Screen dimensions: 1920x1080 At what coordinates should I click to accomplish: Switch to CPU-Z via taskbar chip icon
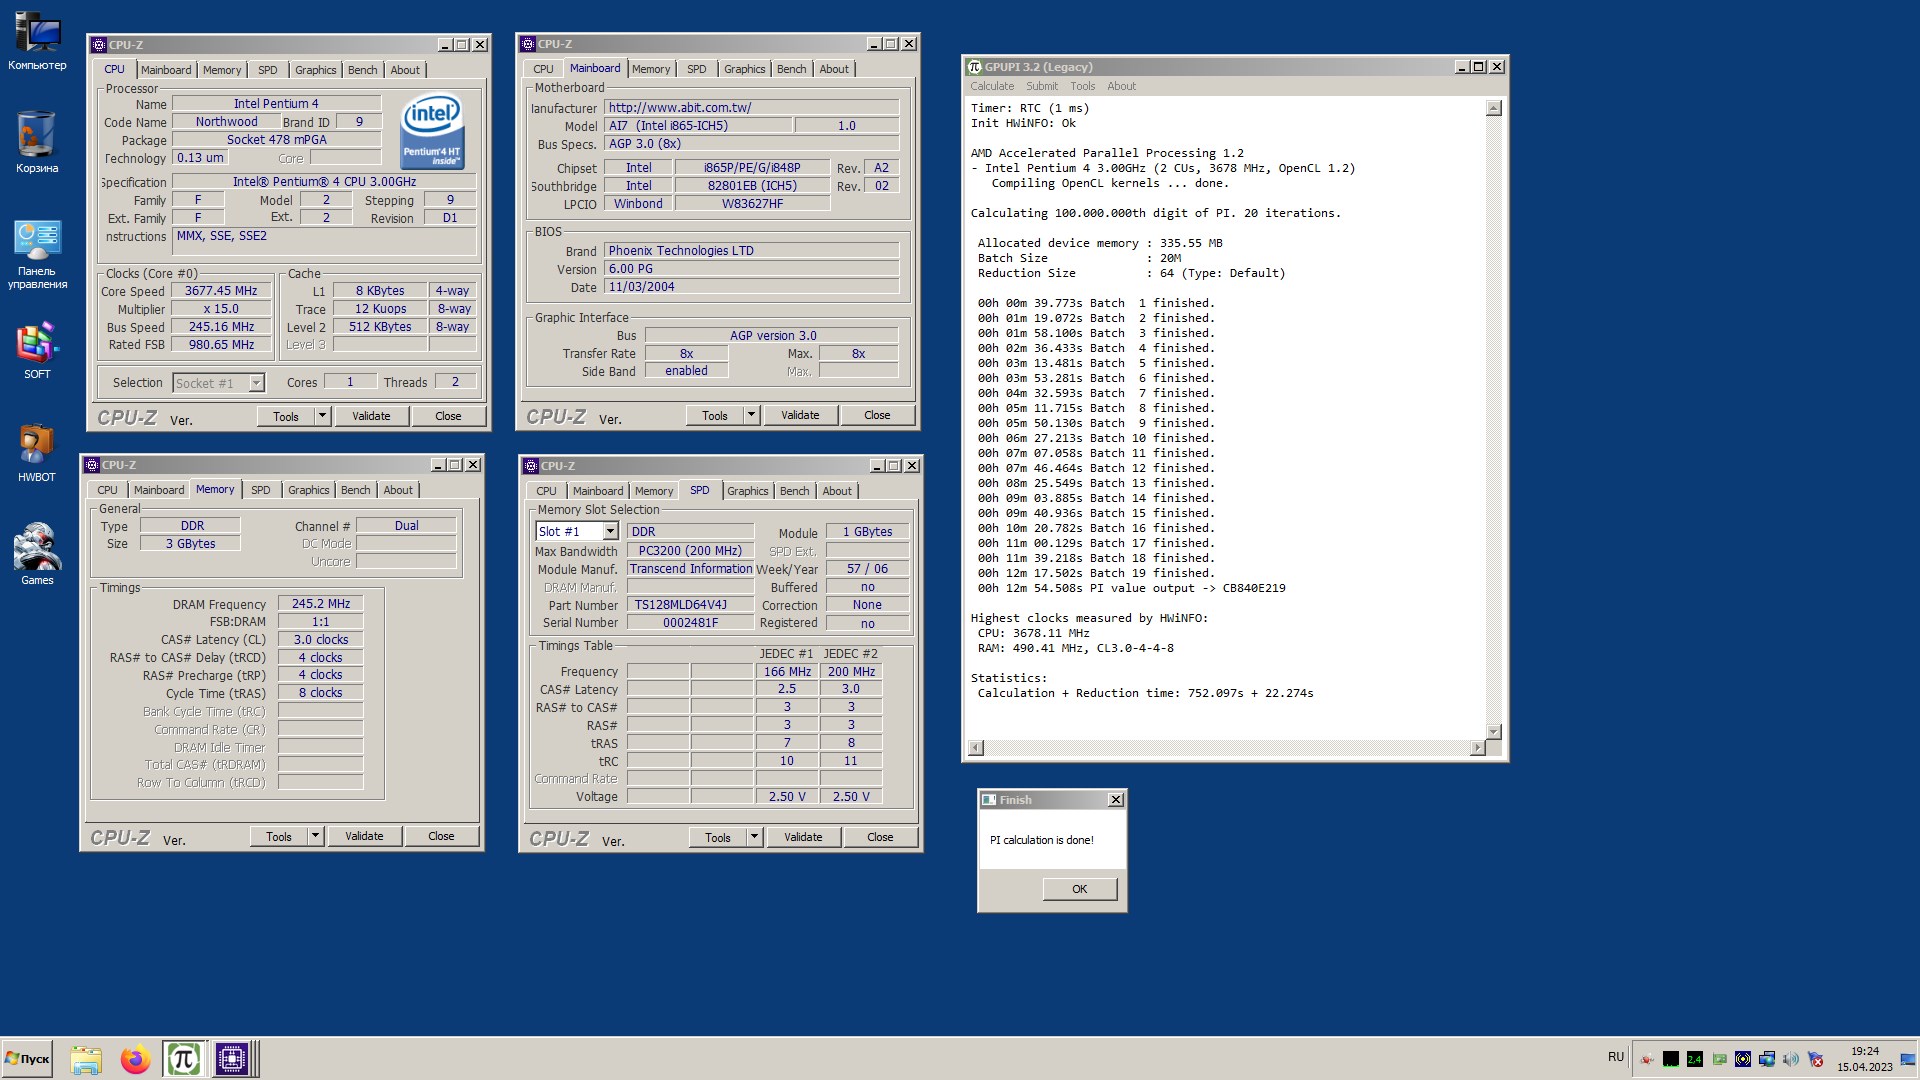(231, 1059)
